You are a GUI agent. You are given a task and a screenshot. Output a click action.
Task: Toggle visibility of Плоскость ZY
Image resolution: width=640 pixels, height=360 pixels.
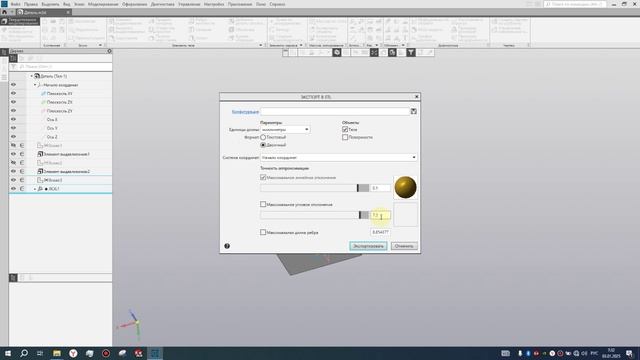click(13, 111)
